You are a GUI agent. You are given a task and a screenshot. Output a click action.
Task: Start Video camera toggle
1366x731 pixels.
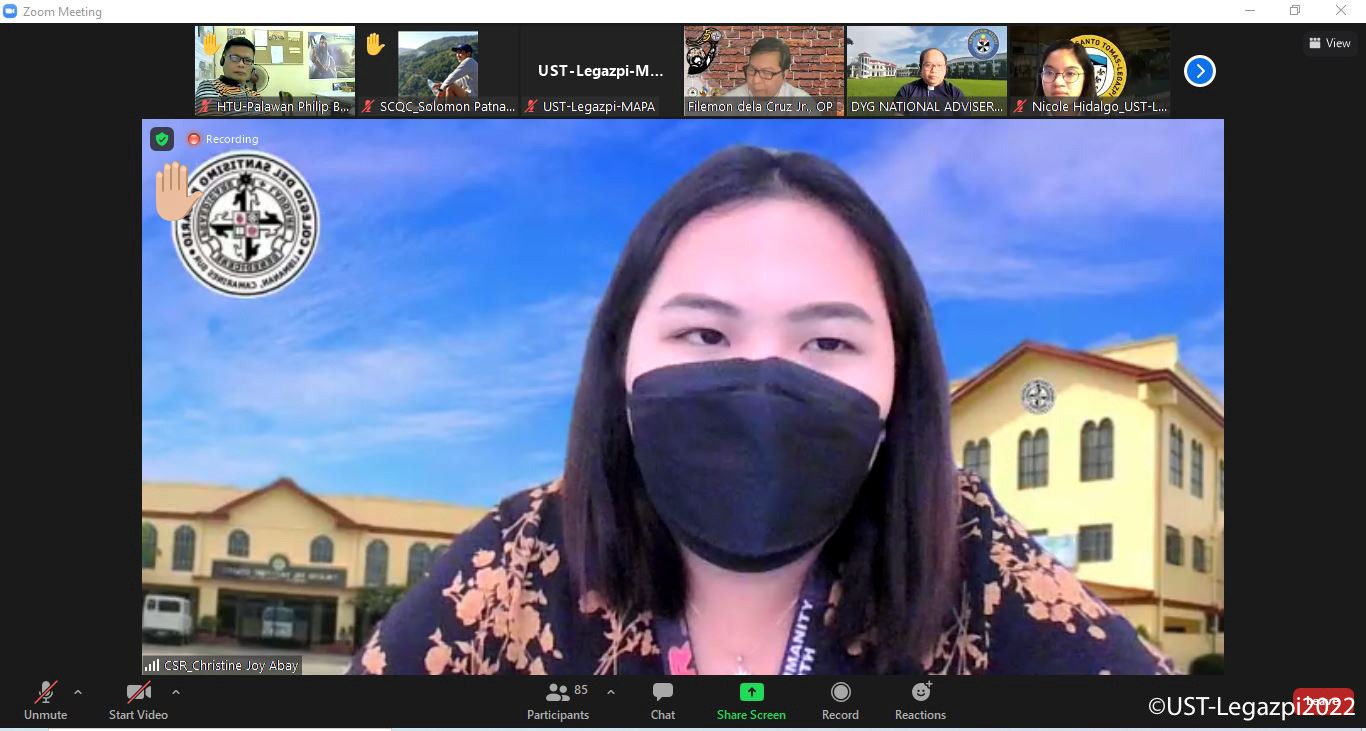click(x=138, y=701)
